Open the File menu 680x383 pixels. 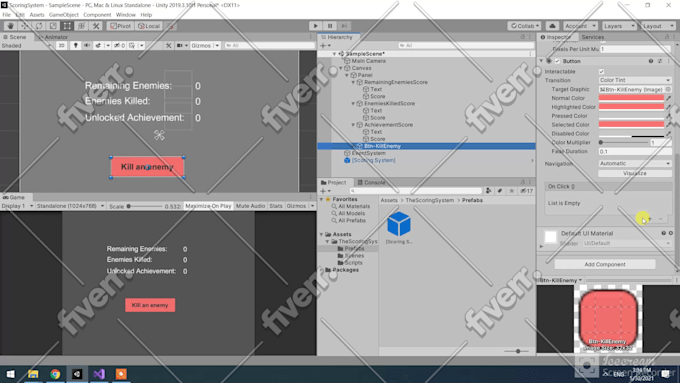point(7,15)
